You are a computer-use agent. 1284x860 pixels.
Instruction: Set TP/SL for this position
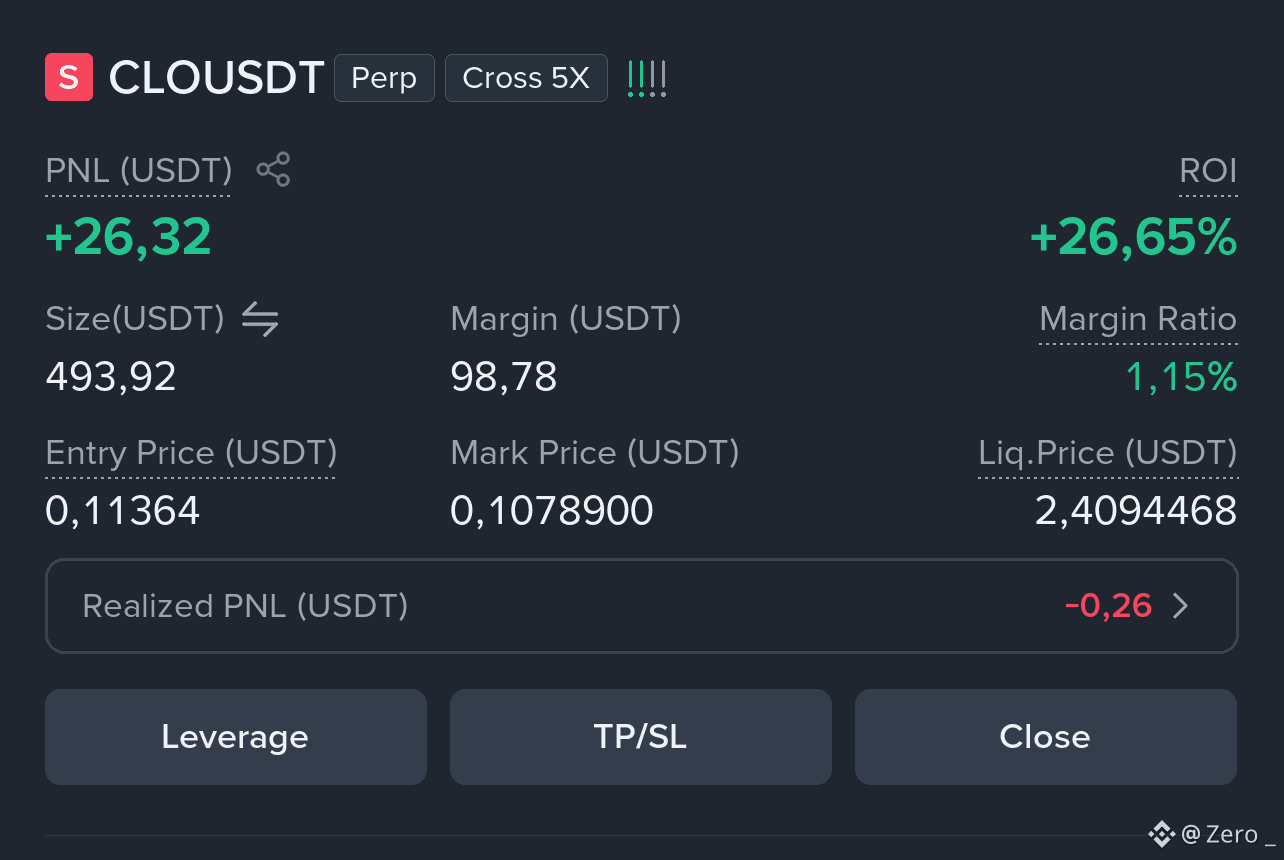click(641, 737)
